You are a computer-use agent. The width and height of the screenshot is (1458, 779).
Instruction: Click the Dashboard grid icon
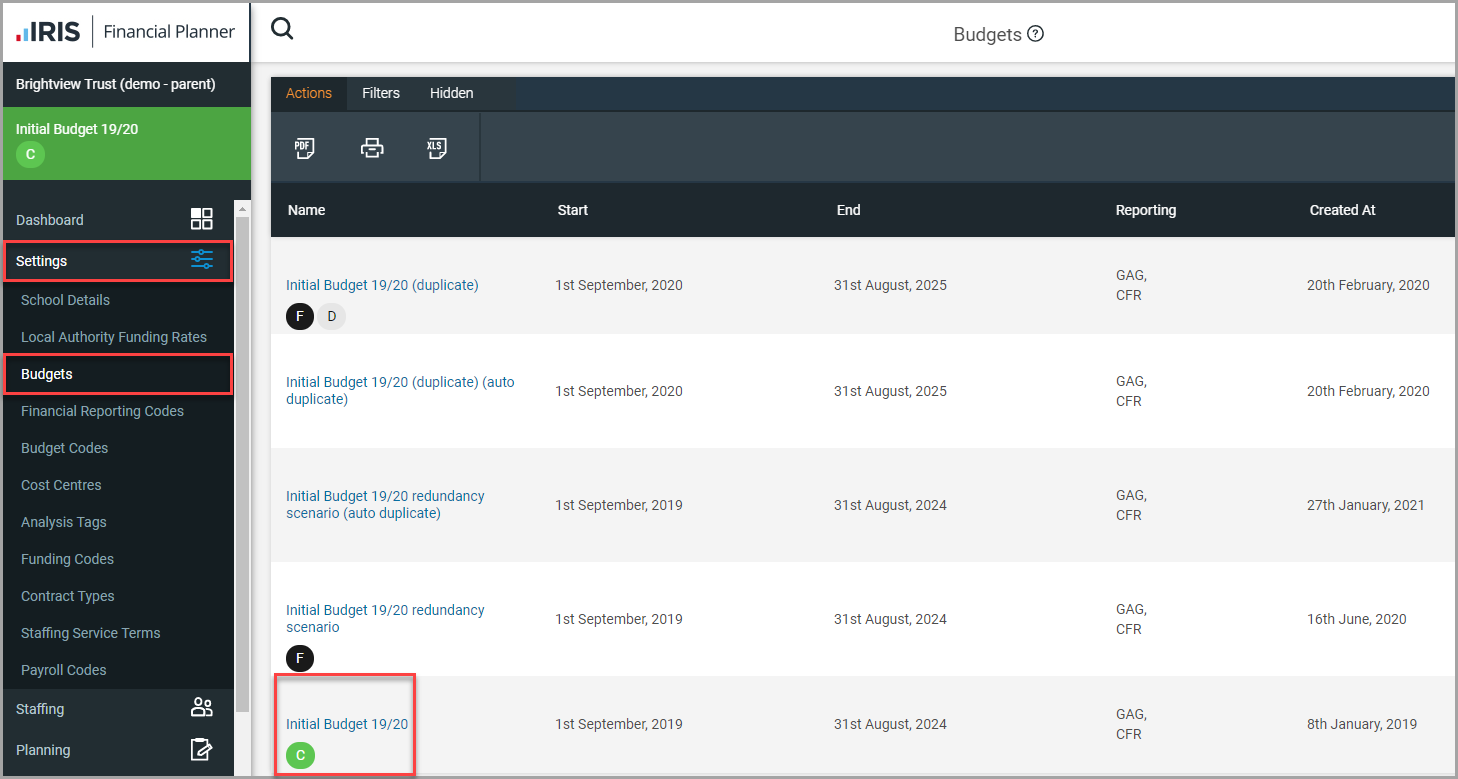click(x=202, y=220)
